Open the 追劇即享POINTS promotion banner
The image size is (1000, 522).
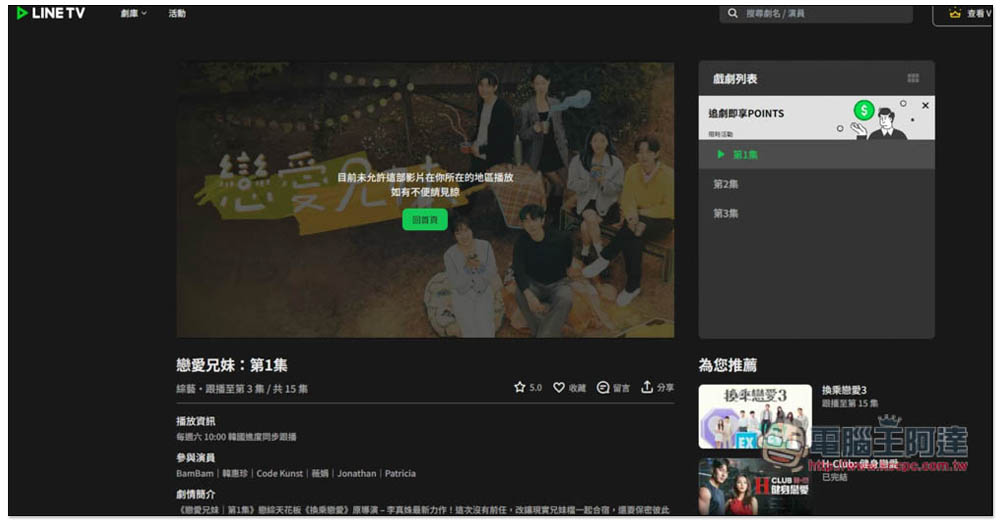(816, 118)
